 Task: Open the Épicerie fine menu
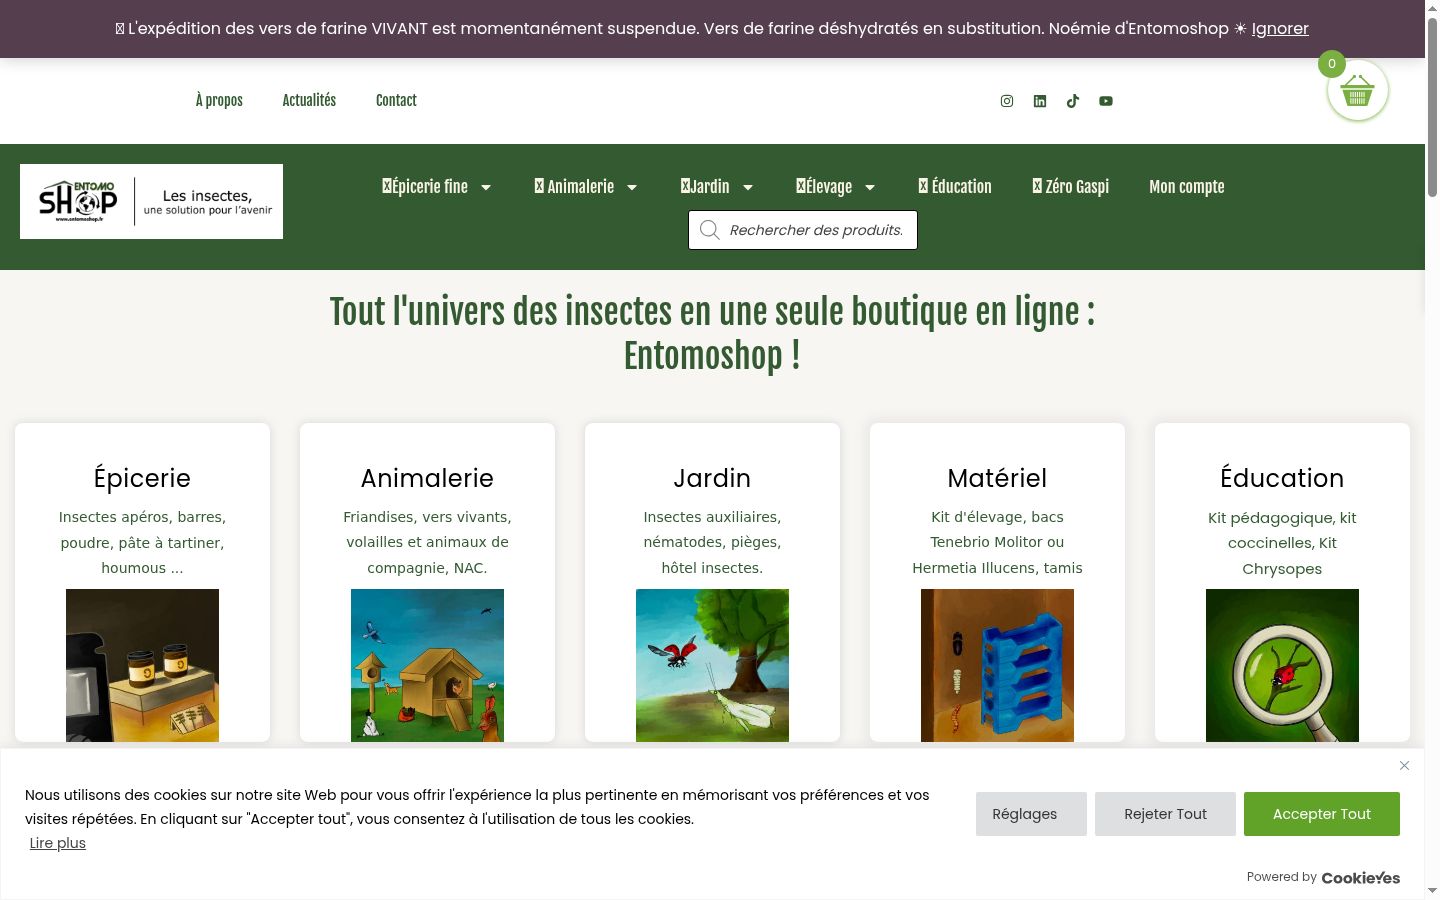pos(425,187)
